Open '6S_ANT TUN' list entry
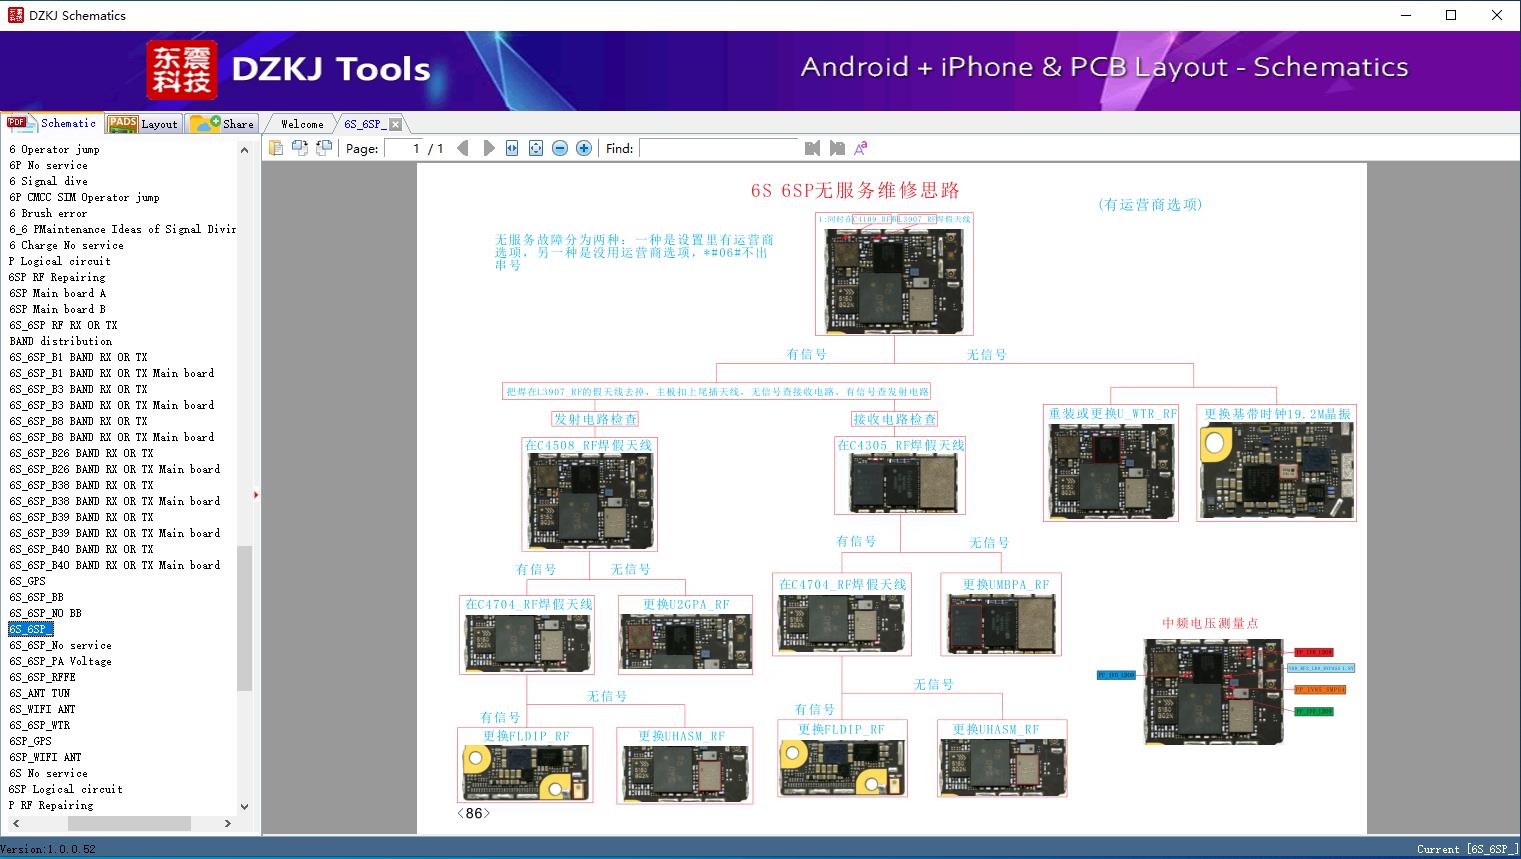The height and width of the screenshot is (859, 1521). (39, 693)
